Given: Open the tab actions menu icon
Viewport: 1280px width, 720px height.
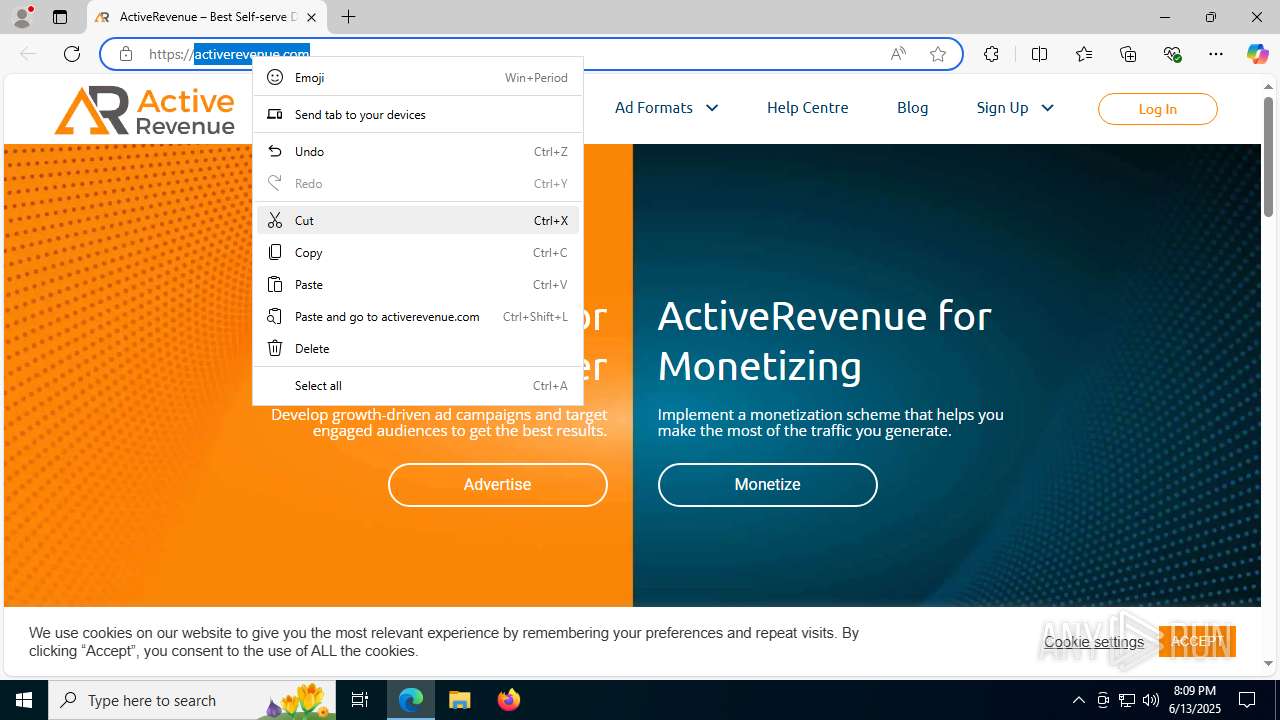Looking at the screenshot, I should [60, 17].
